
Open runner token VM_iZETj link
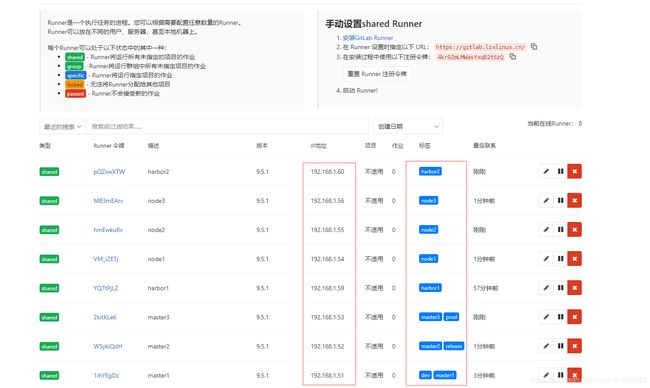coord(106,259)
